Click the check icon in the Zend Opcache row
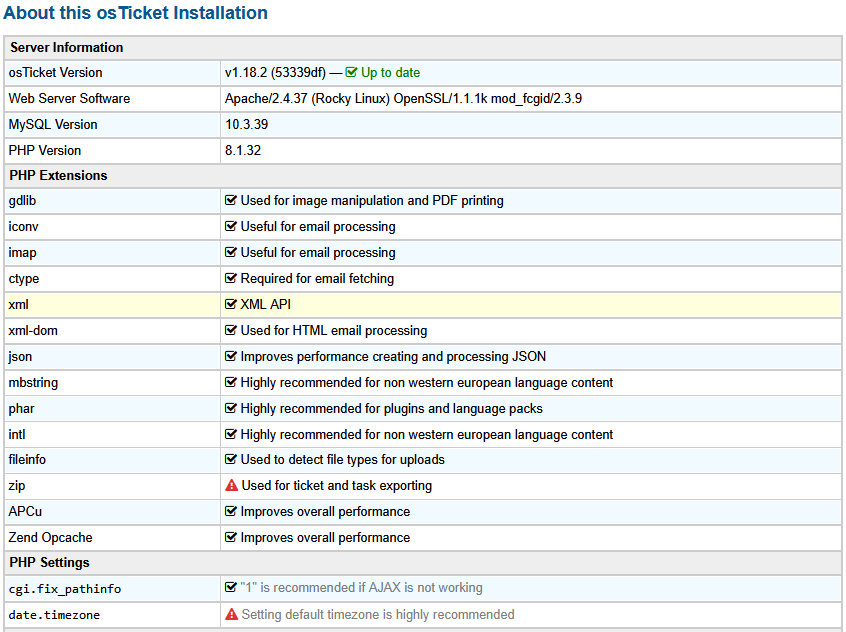Image resolution: width=846 pixels, height=632 pixels. click(x=231, y=537)
